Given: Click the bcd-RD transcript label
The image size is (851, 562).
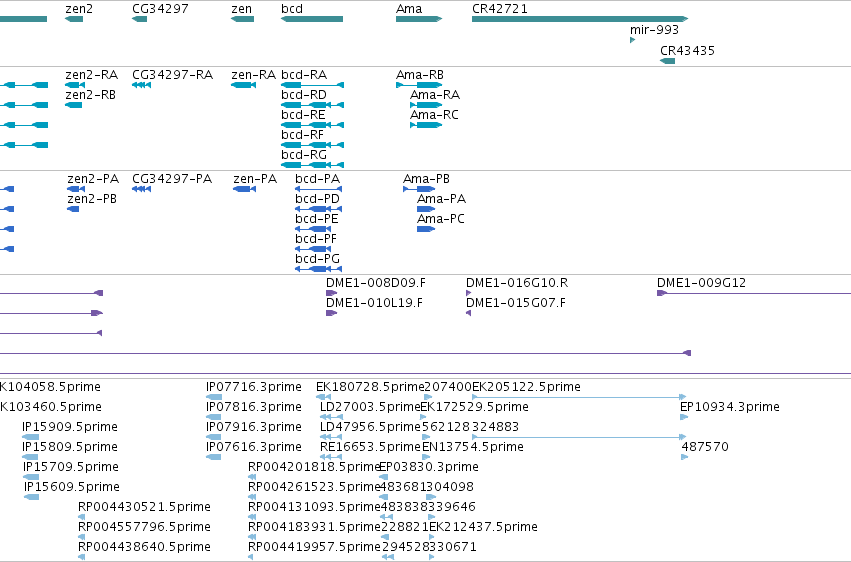Looking at the screenshot, I should pyautogui.click(x=304, y=94).
